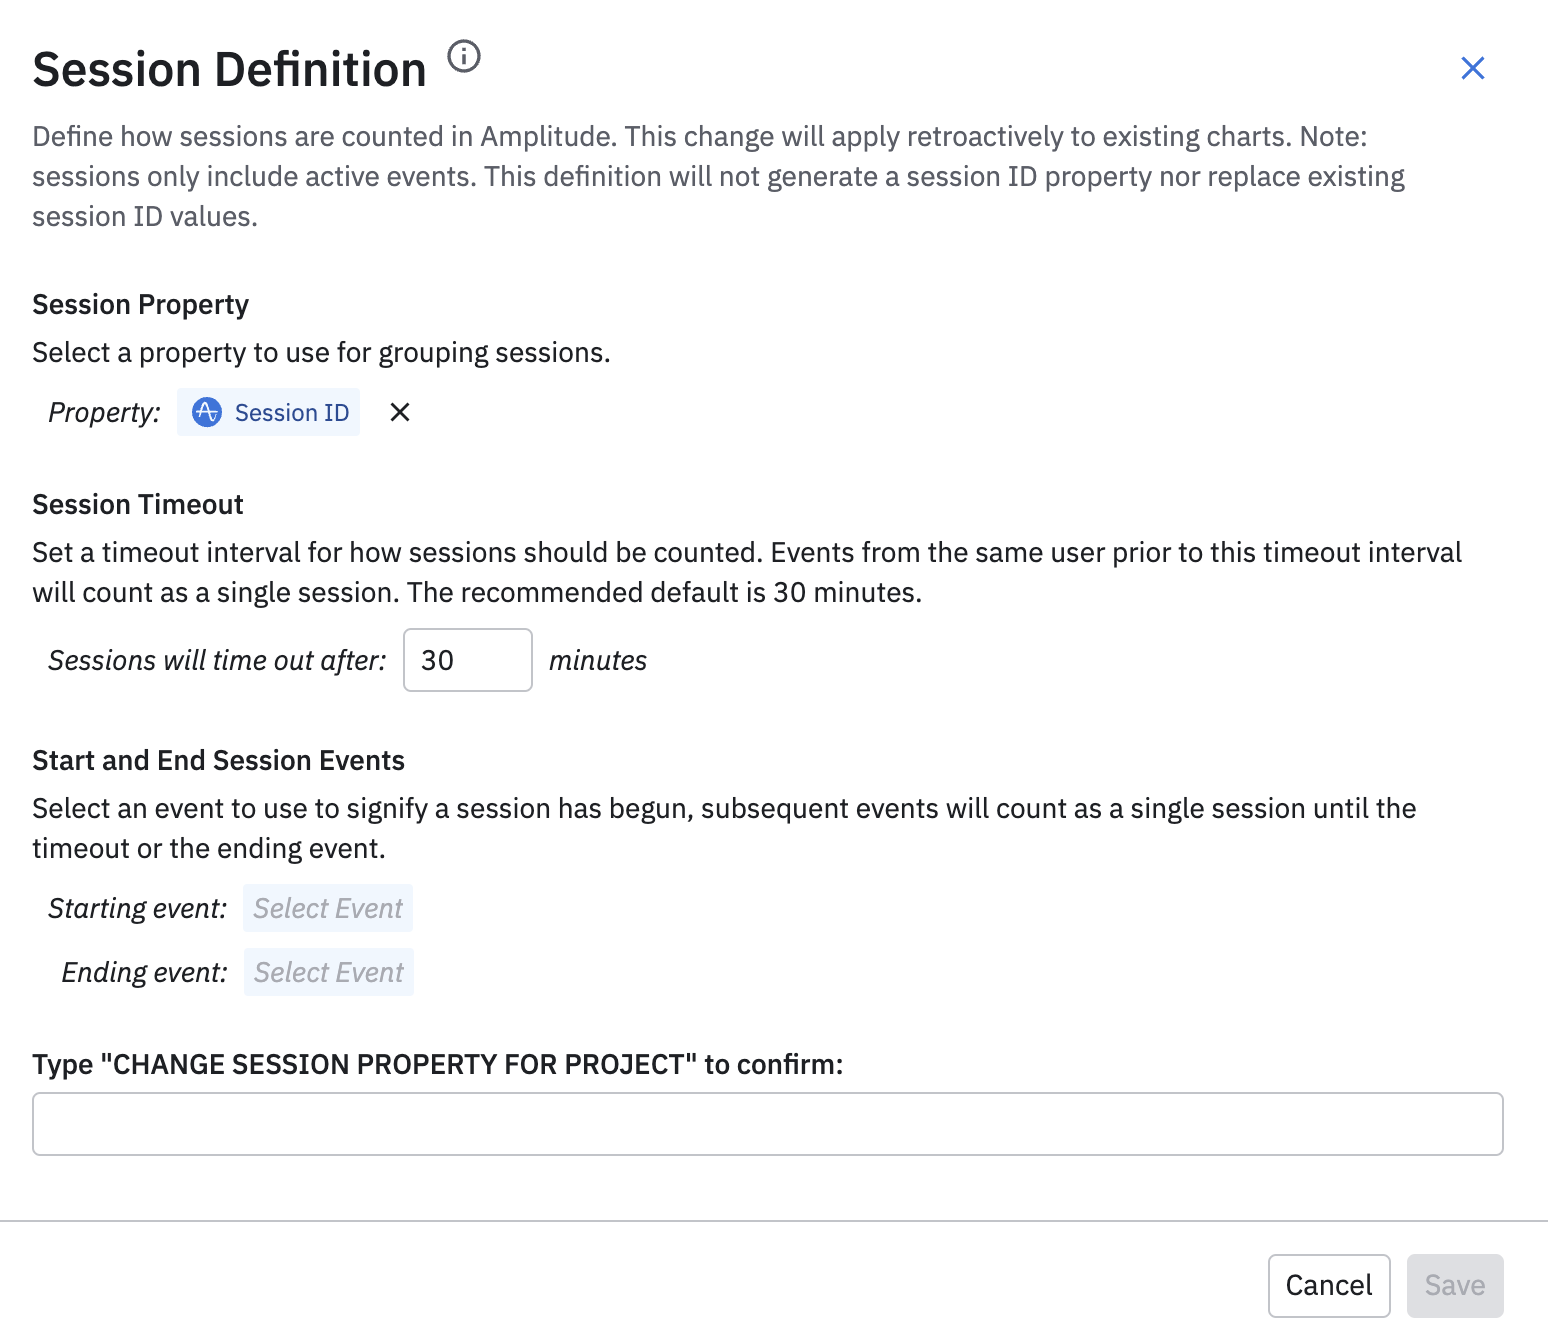Select the Session Property heading

tap(140, 304)
